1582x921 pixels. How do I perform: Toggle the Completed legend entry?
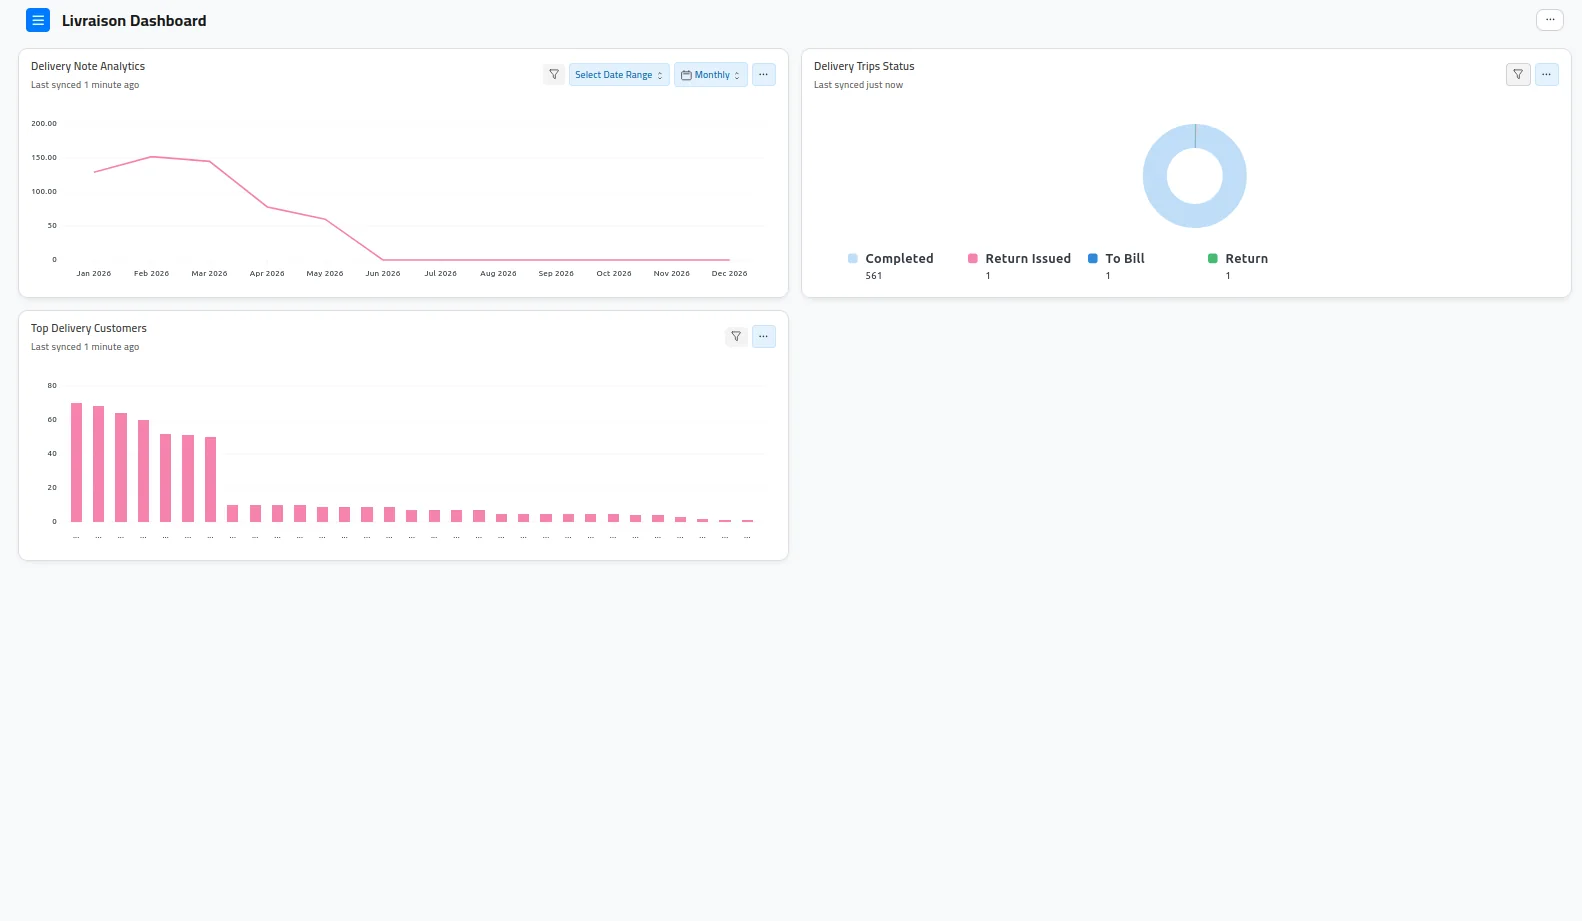tap(891, 258)
